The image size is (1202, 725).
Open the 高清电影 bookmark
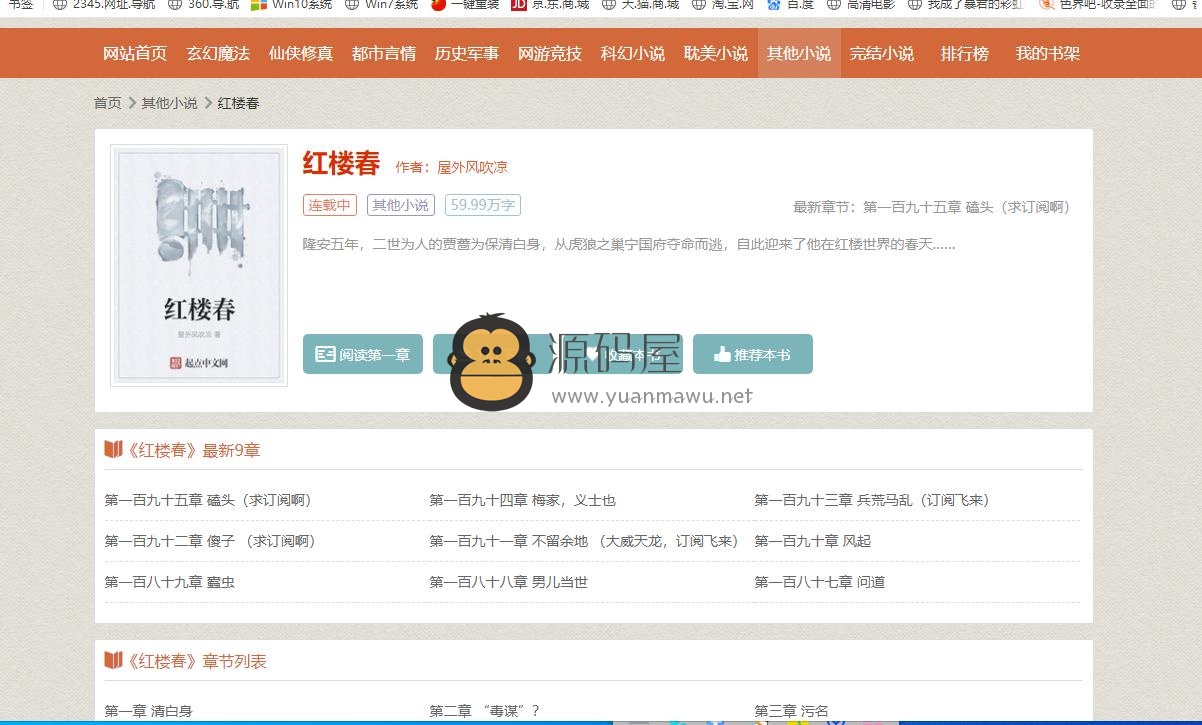tap(861, 5)
